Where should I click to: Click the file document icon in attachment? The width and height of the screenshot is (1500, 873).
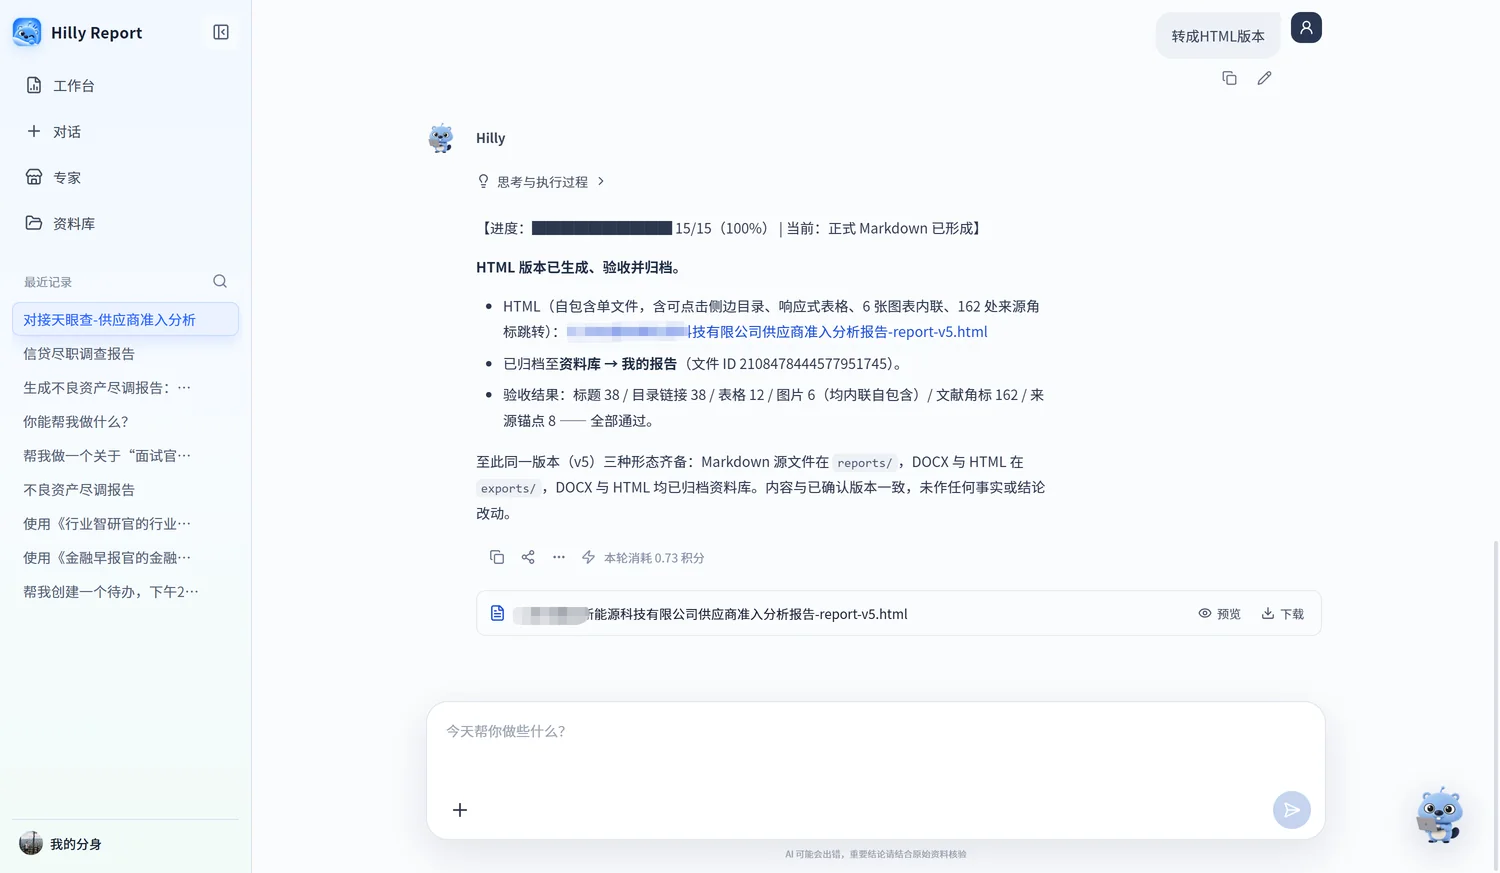click(497, 613)
